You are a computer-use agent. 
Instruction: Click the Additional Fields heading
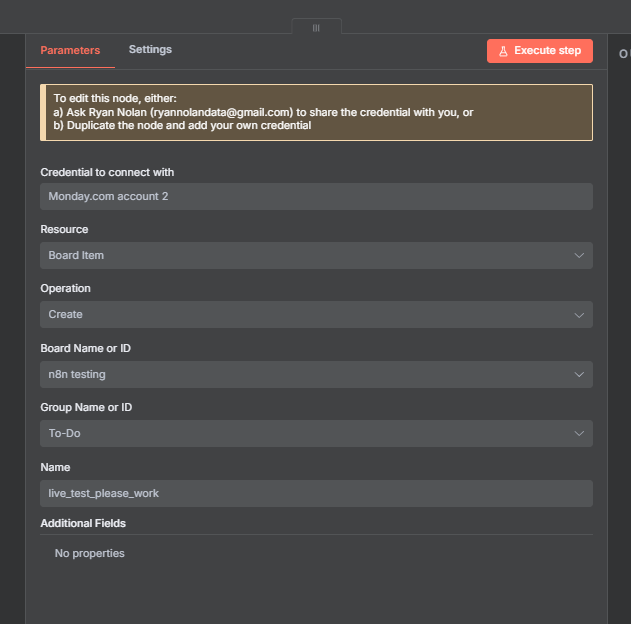83,523
